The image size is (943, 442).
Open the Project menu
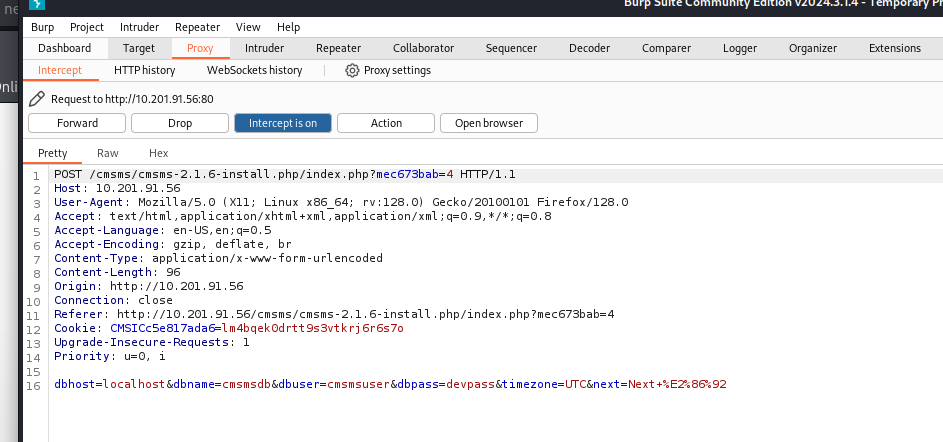pyautogui.click(x=87, y=27)
